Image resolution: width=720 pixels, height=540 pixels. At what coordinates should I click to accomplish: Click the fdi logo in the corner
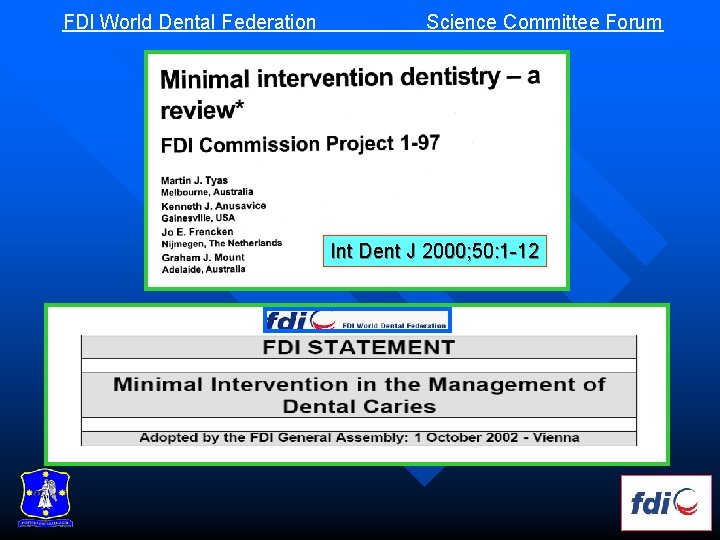(666, 502)
